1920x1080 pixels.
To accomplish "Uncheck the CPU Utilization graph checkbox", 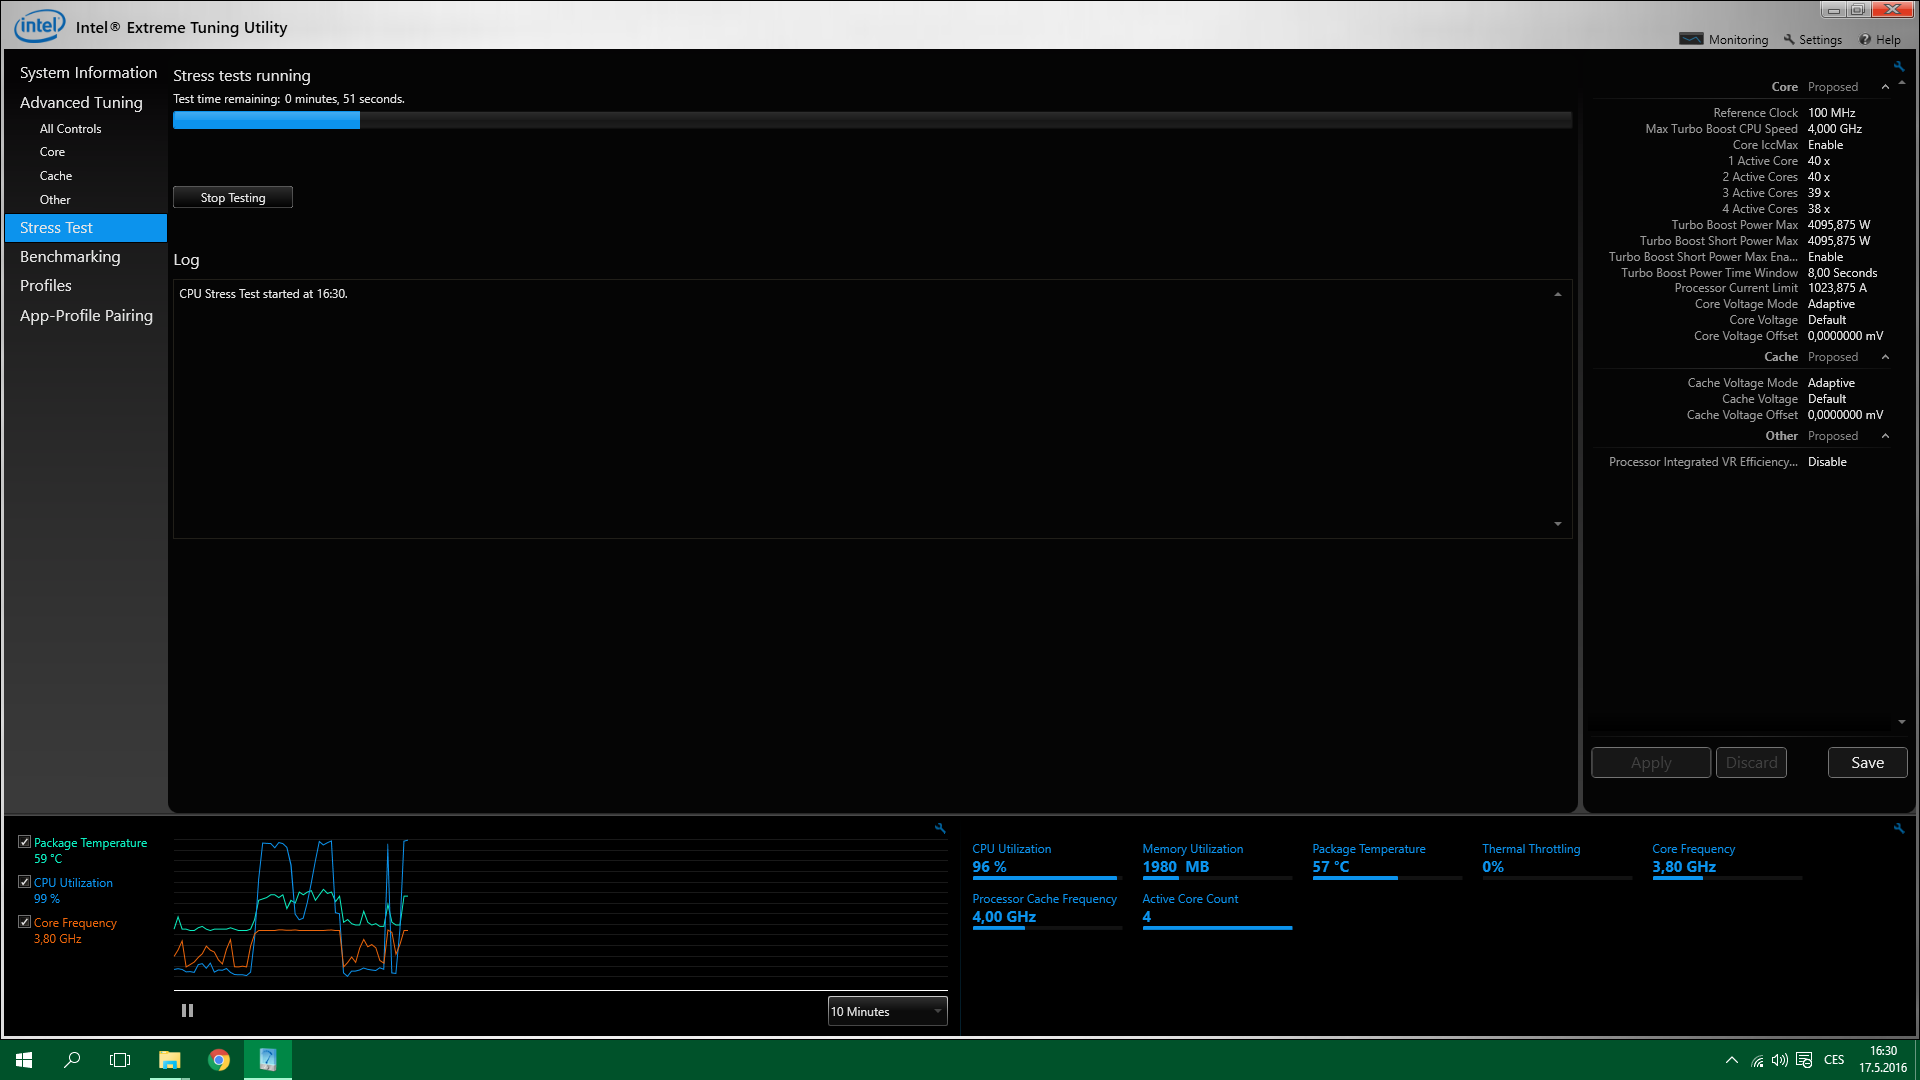I will (x=25, y=882).
